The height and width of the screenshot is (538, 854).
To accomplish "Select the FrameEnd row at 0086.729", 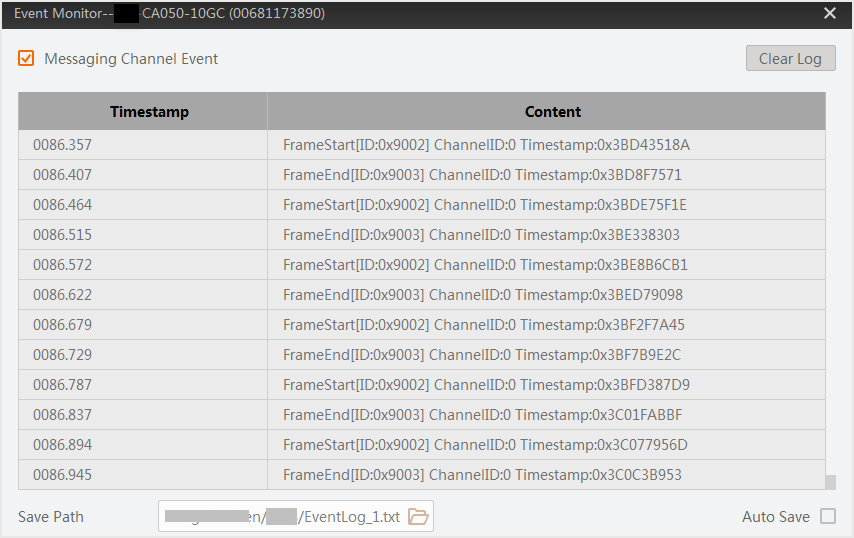I will tap(420, 355).
